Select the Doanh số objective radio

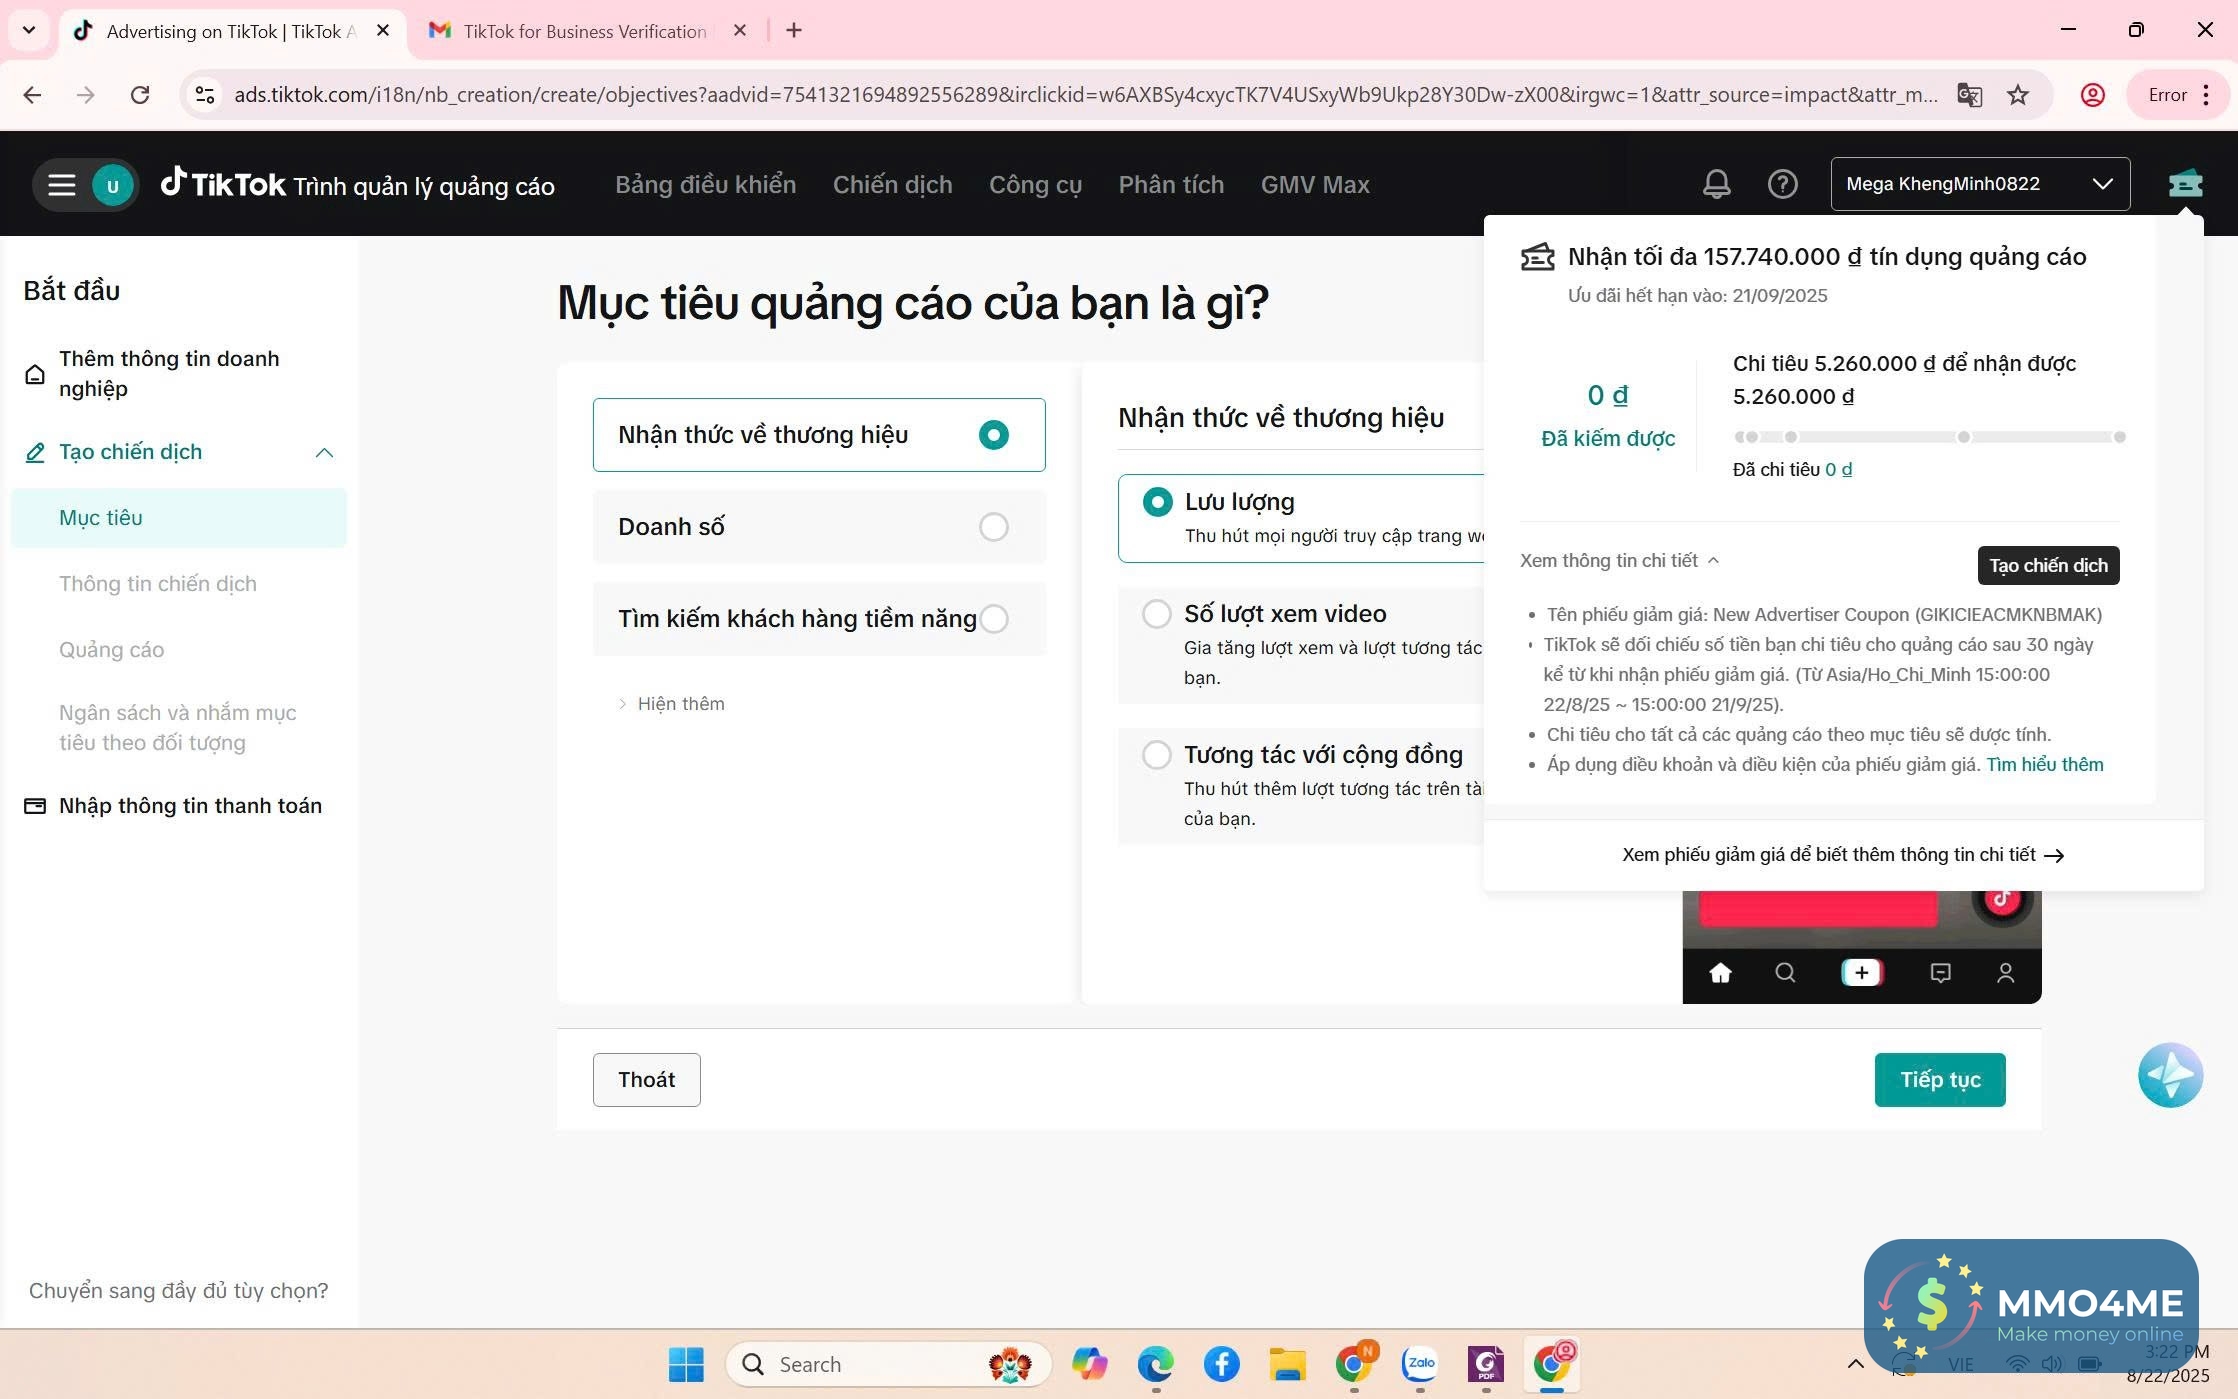(x=993, y=527)
